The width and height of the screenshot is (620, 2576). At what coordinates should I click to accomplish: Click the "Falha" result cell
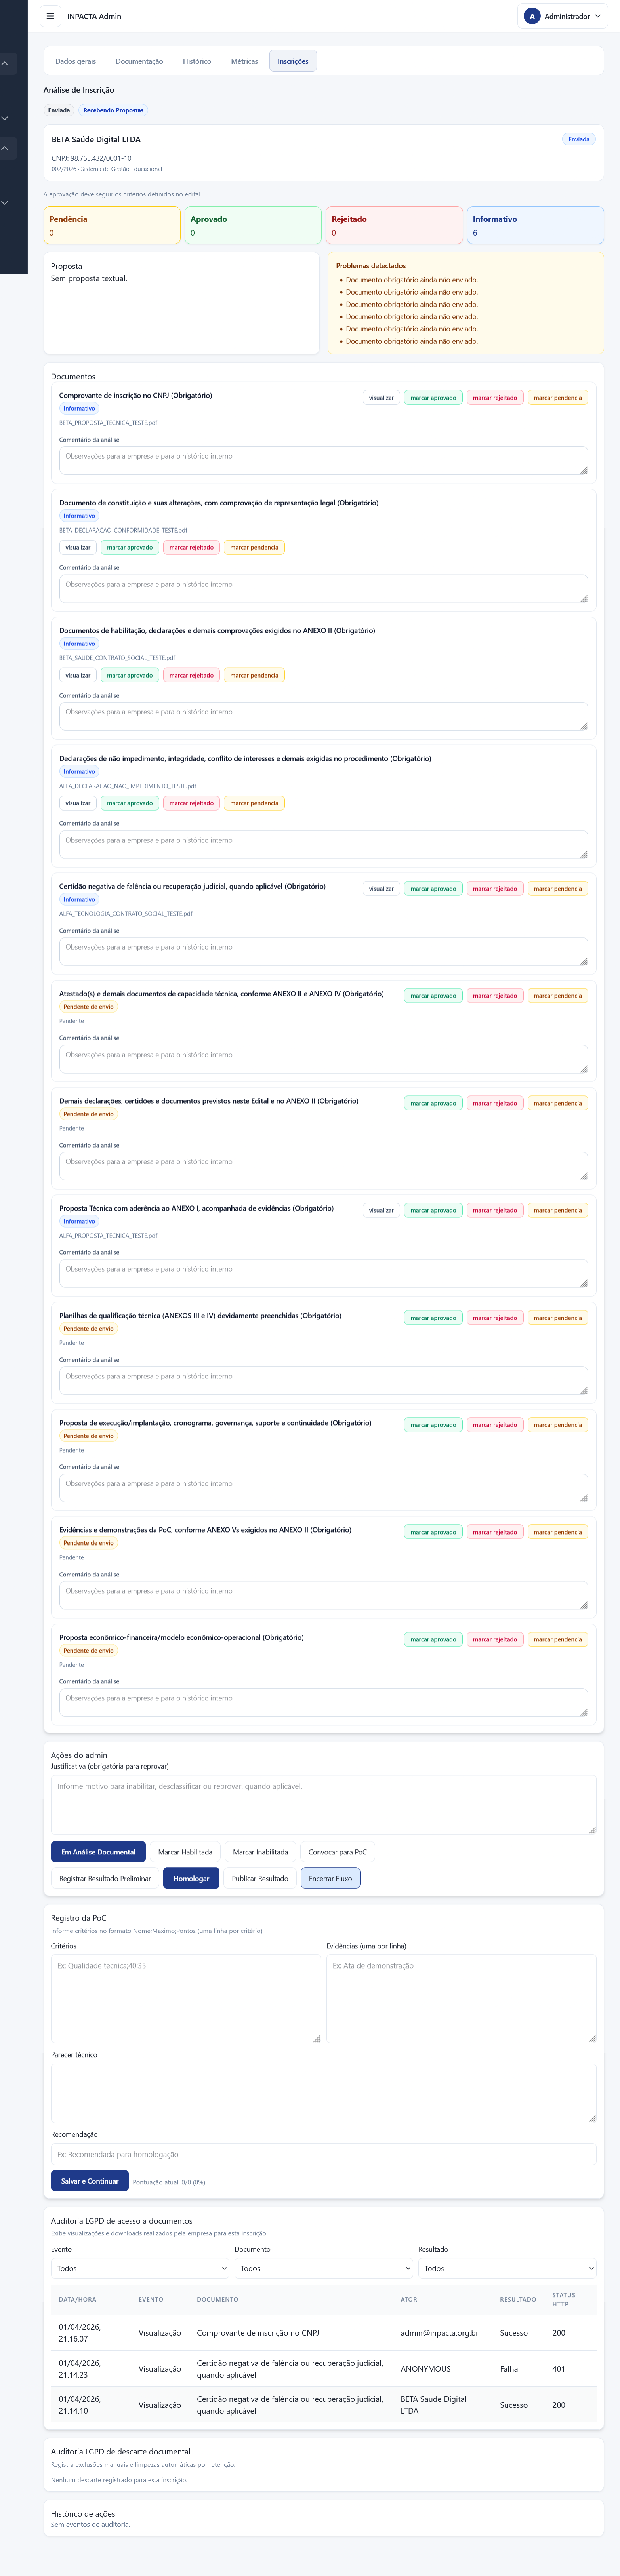click(x=509, y=2369)
